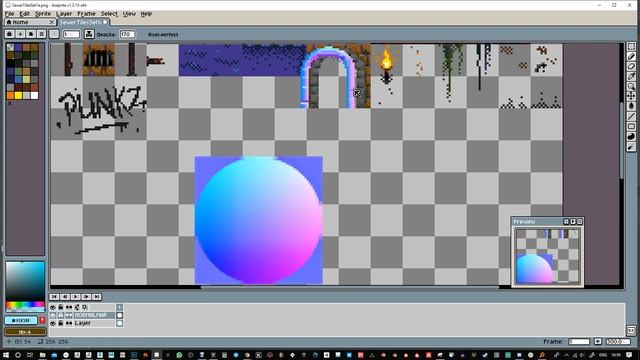Click the brush type button
The width and height of the screenshot is (640, 360).
(54, 34)
